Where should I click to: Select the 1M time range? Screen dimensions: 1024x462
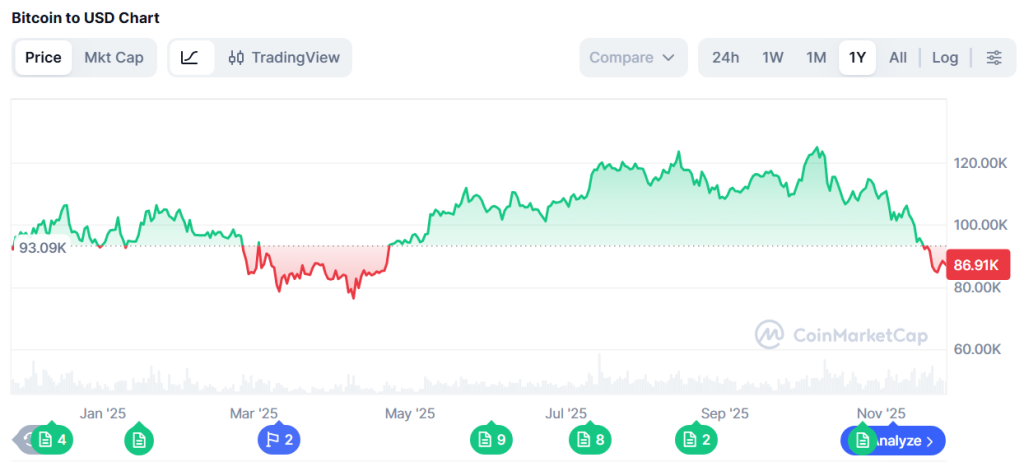click(816, 58)
